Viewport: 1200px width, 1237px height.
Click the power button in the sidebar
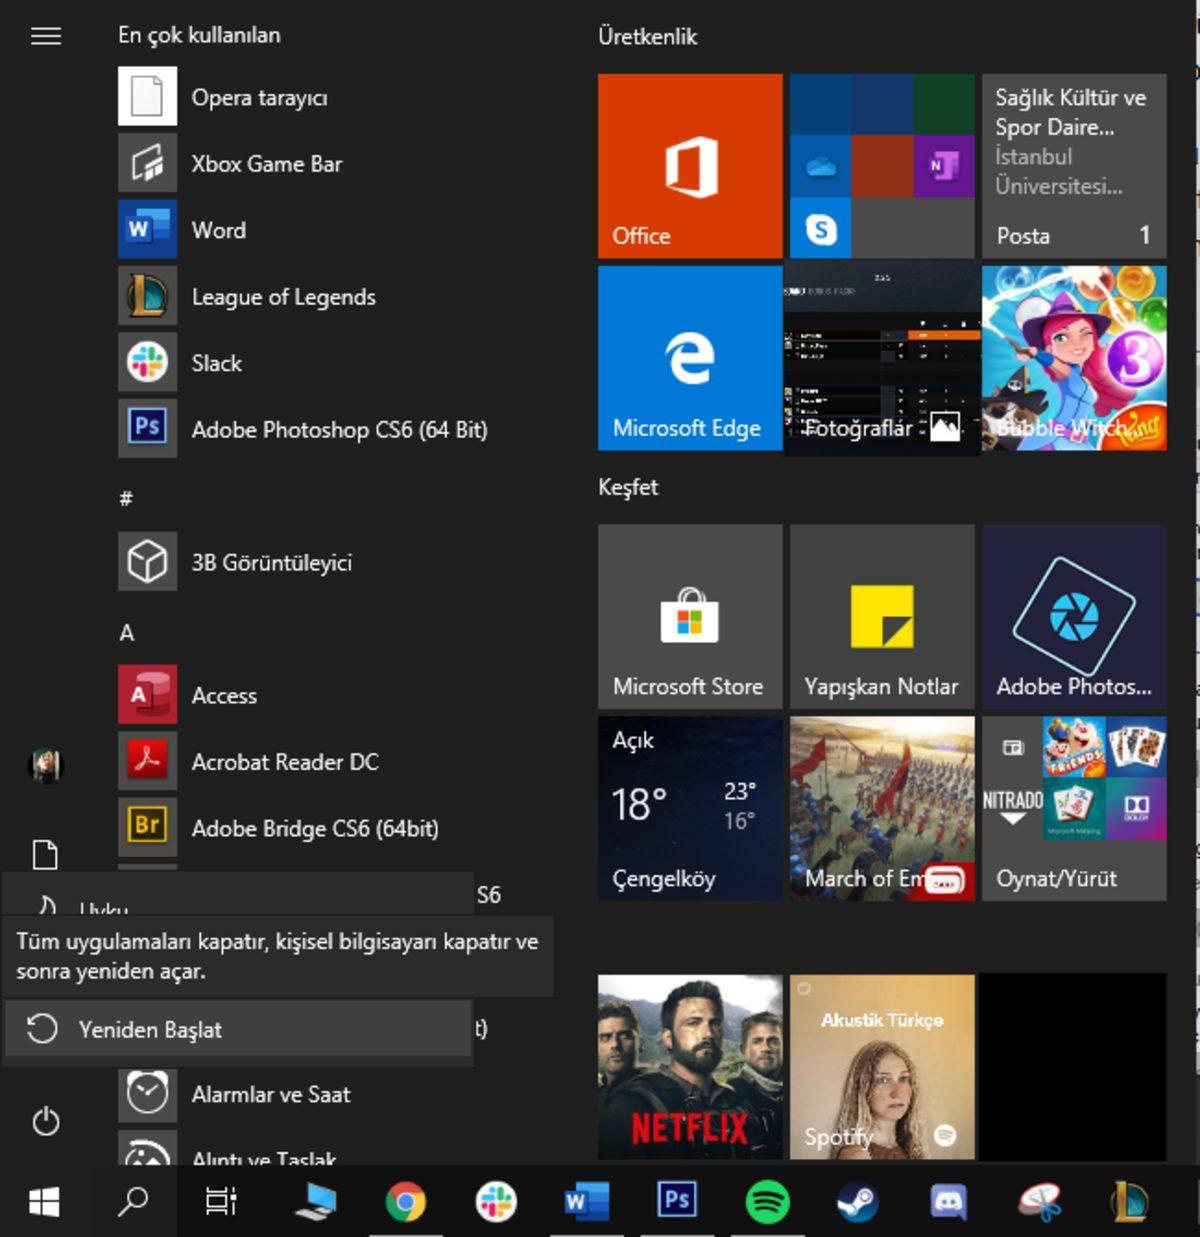pos(46,1121)
